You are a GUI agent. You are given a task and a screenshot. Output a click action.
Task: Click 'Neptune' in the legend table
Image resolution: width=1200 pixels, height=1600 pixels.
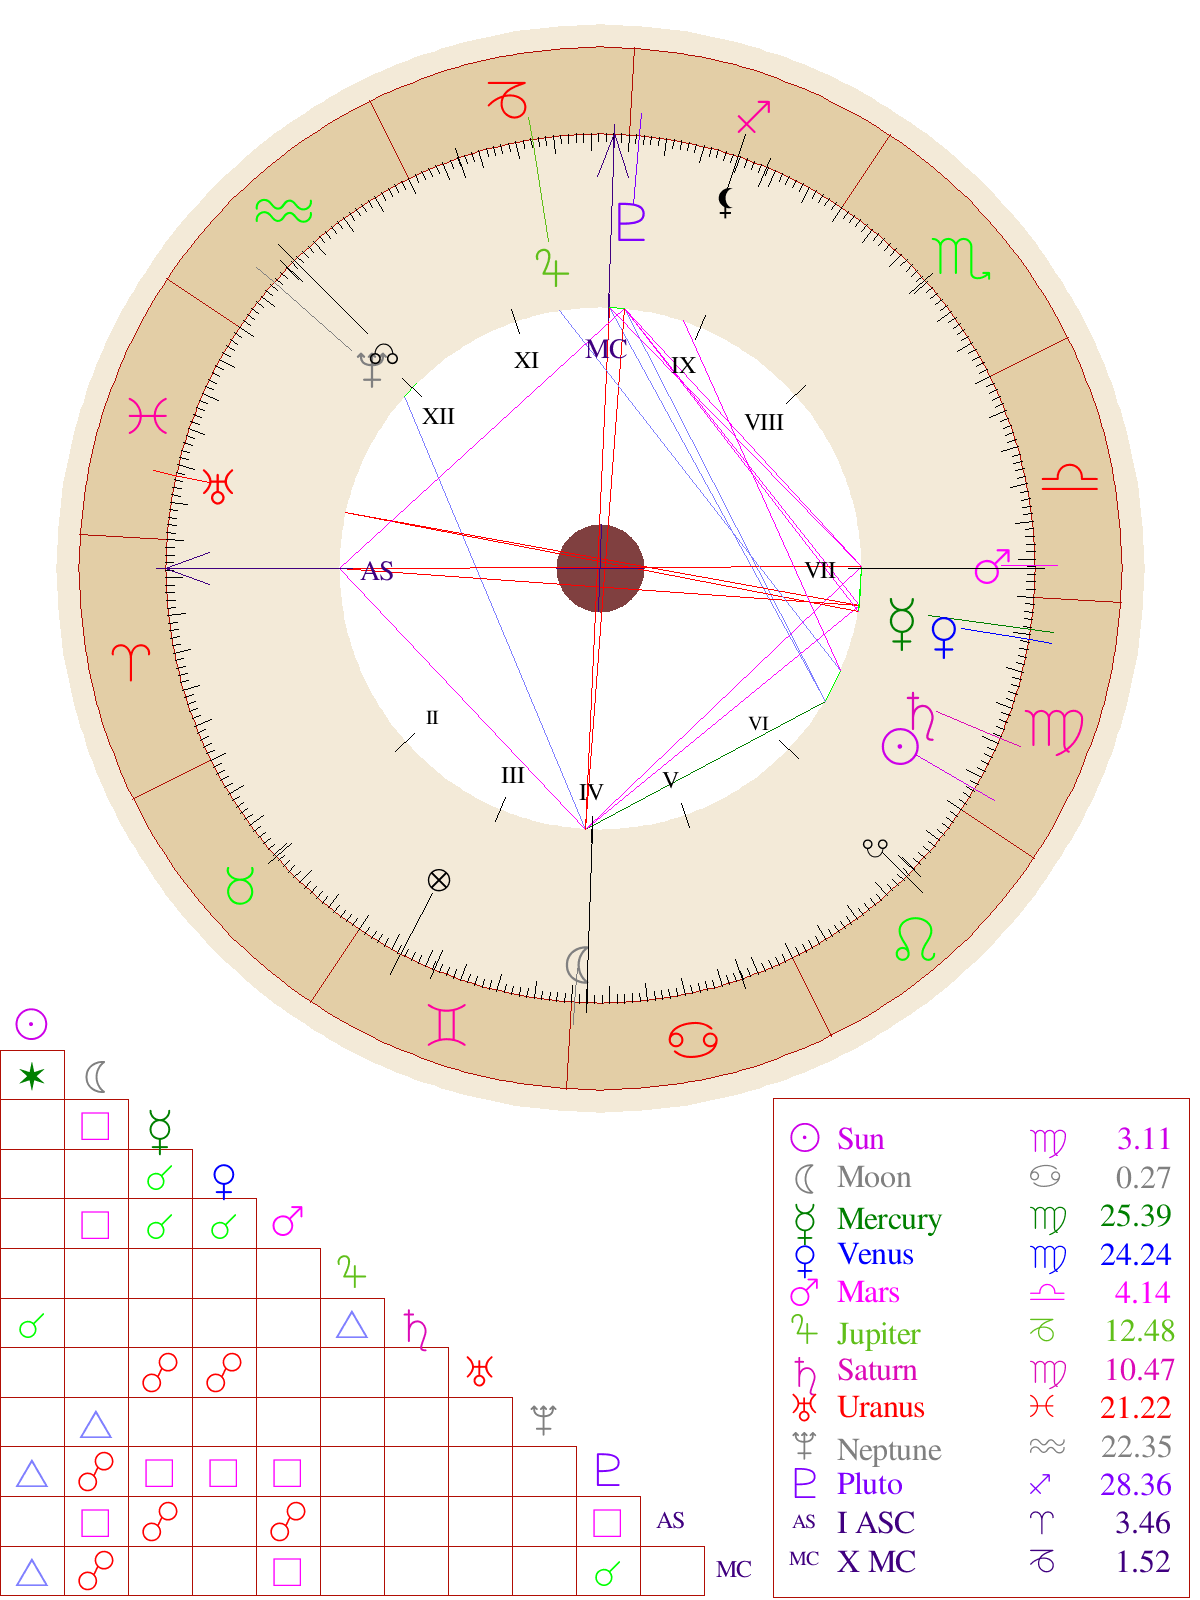pos(890,1449)
